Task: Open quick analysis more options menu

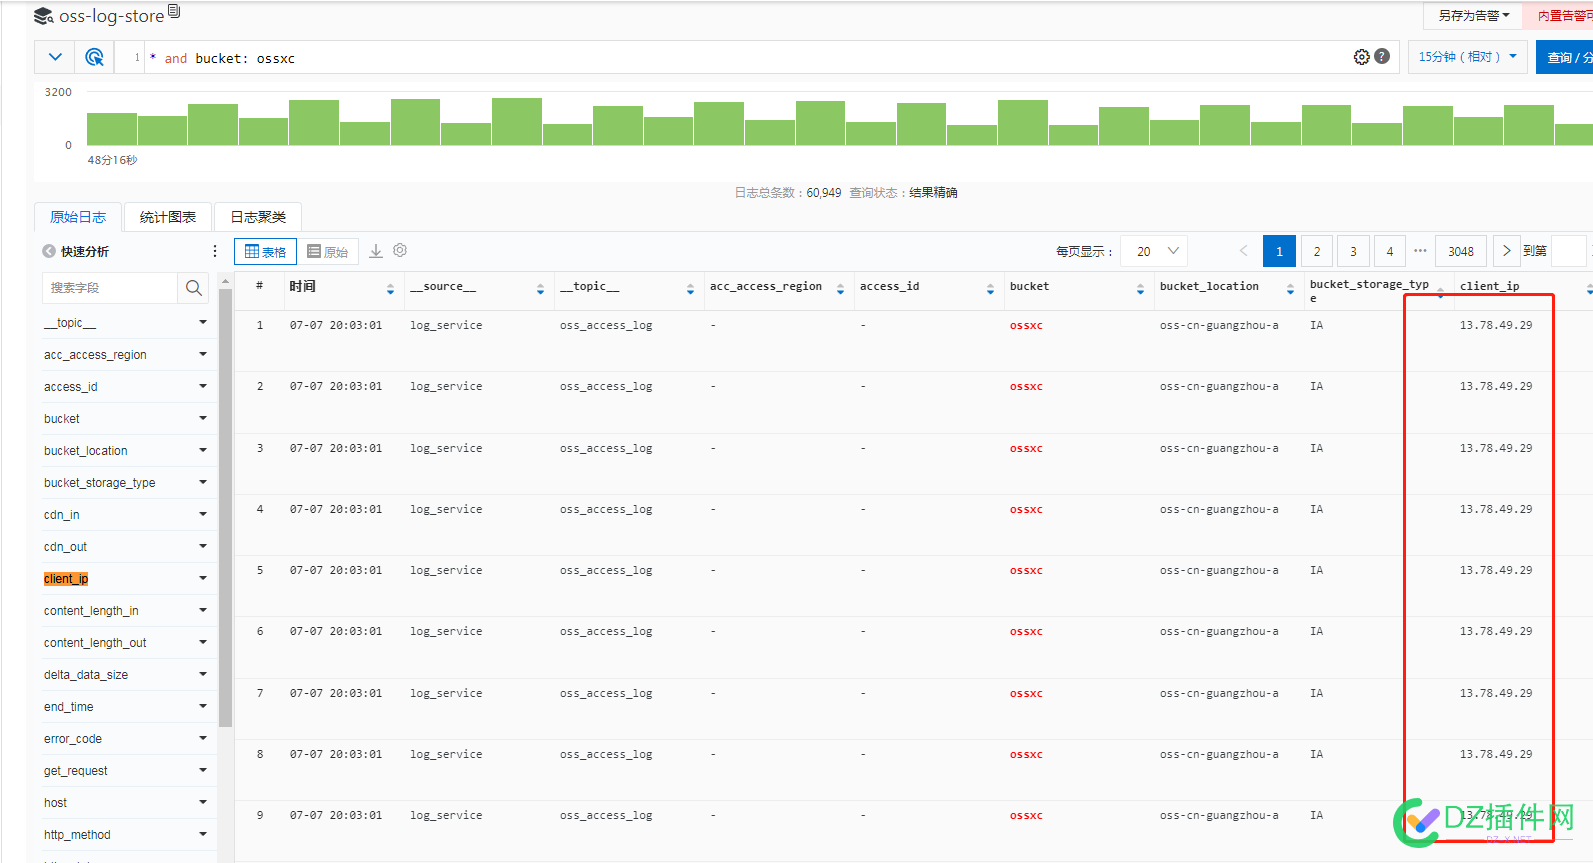Action: 215,251
